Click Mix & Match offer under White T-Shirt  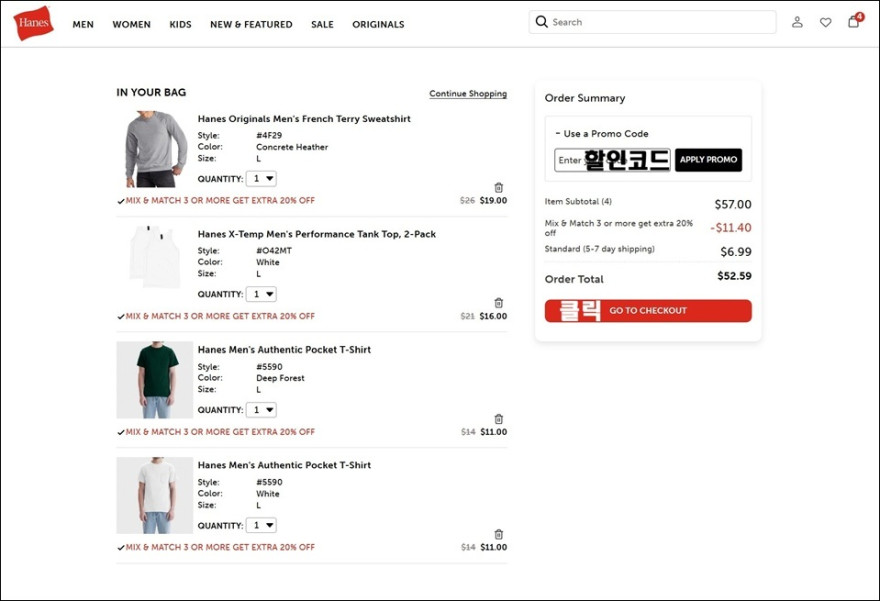(x=220, y=547)
